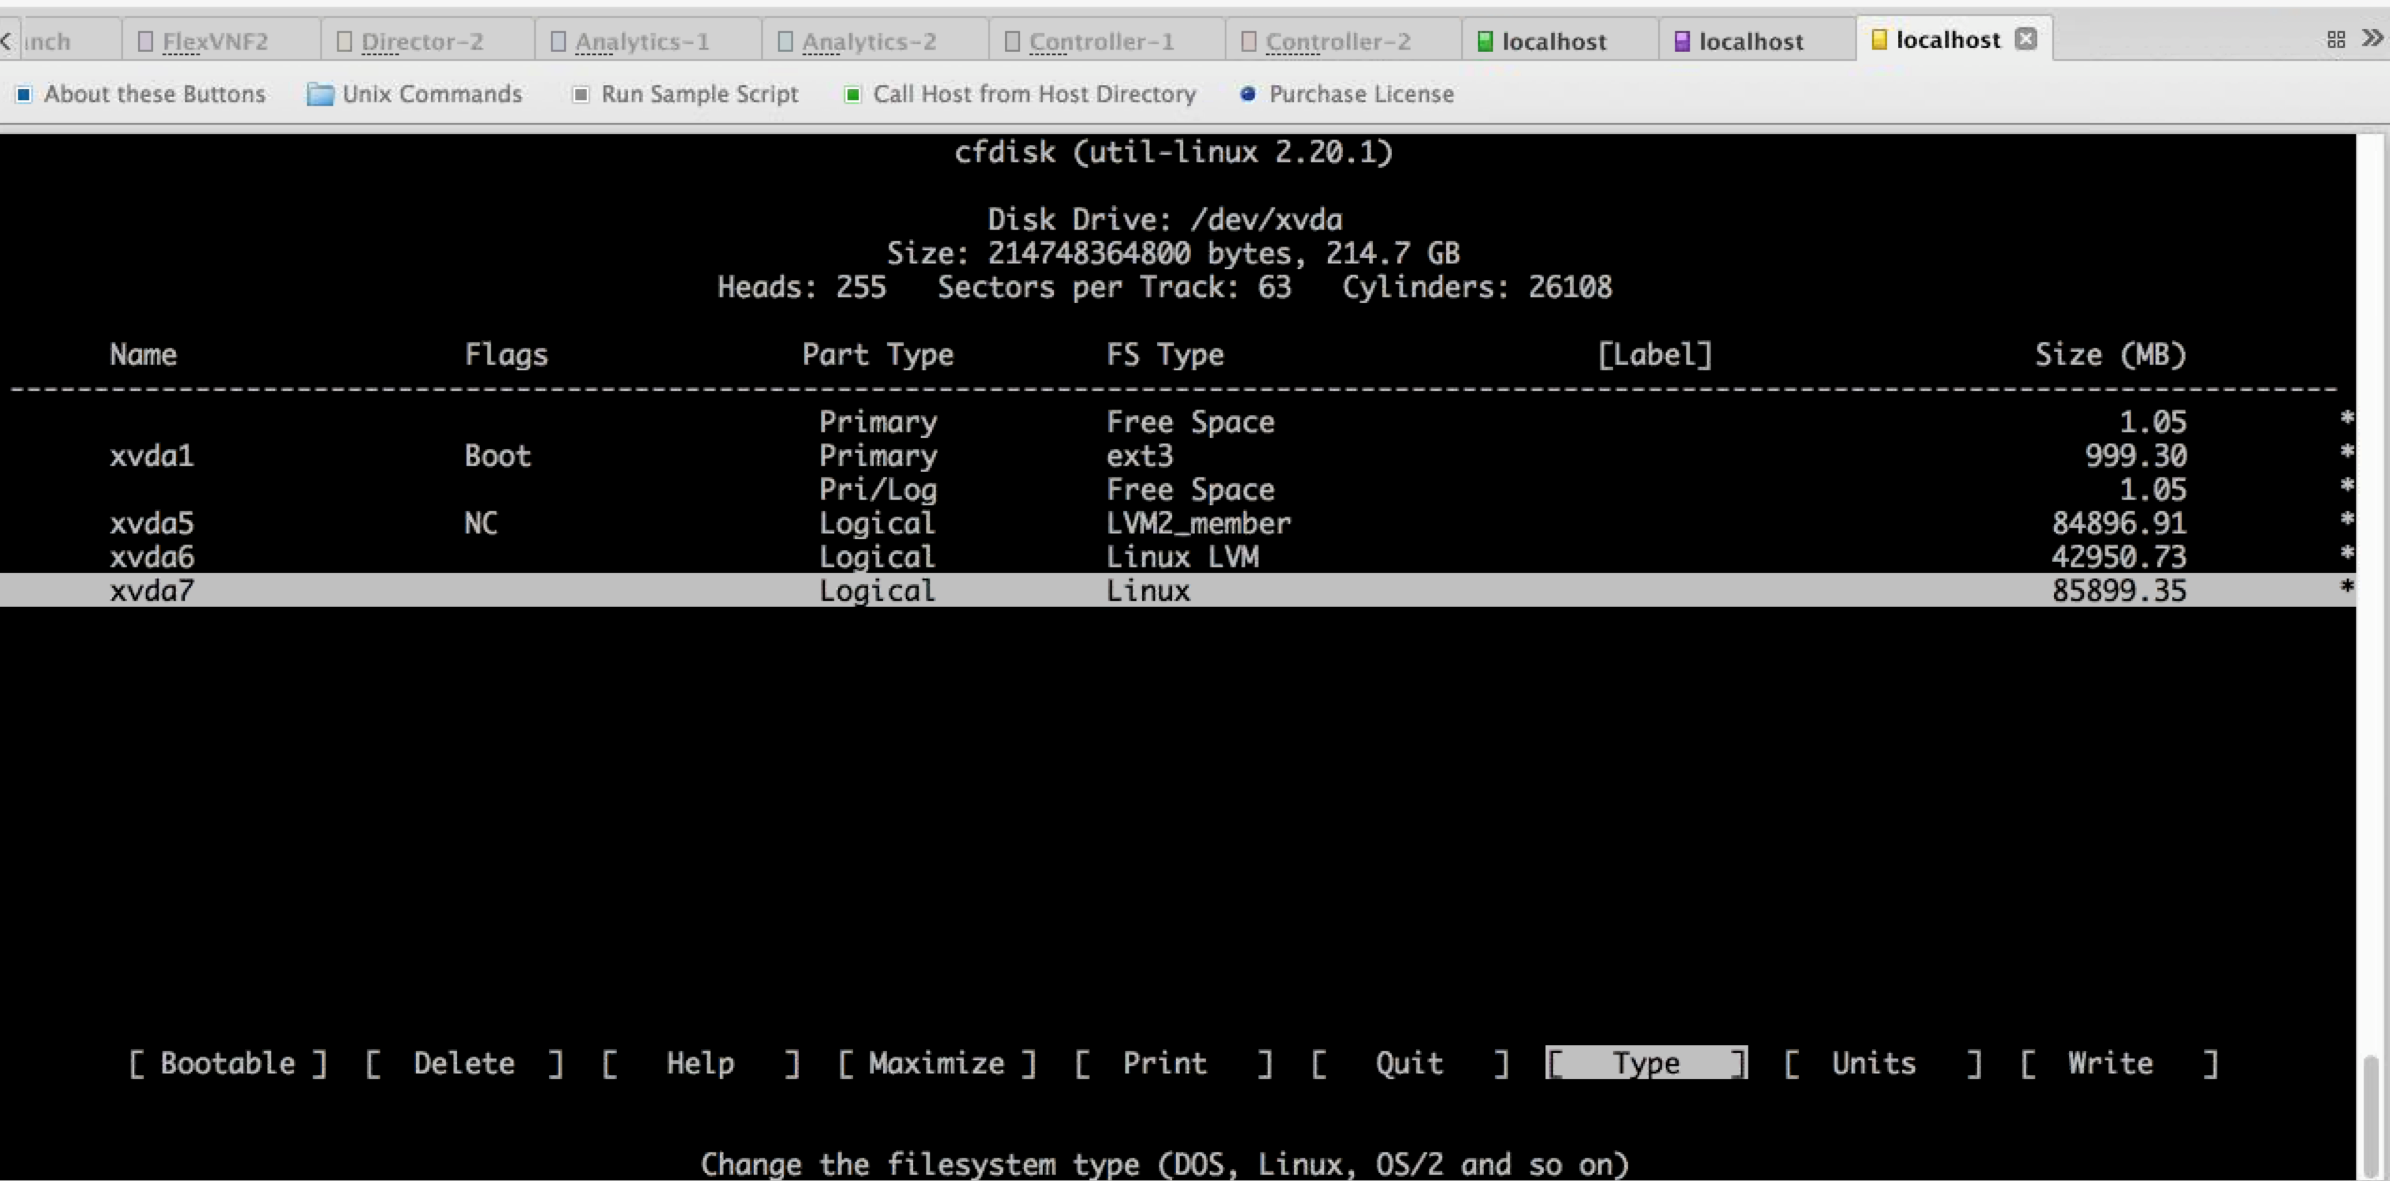This screenshot has height=1181, width=2390.
Task: Close the active localhost tab
Action: (2026, 39)
